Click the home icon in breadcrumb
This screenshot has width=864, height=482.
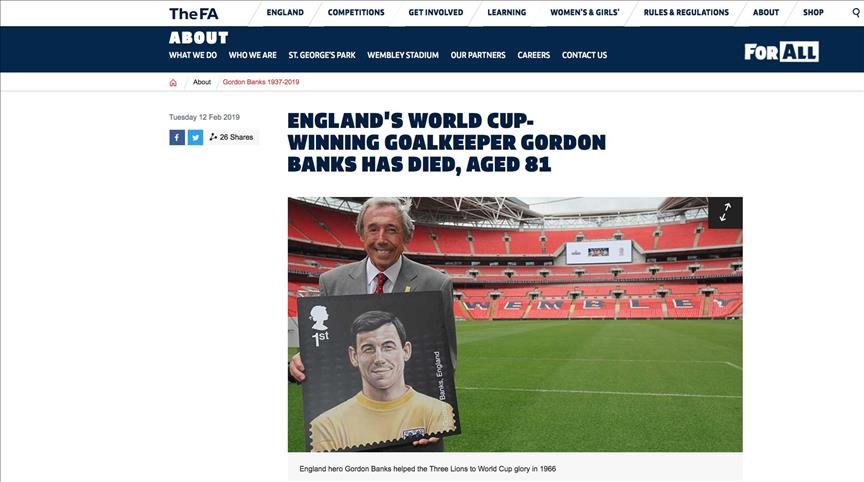coord(173,83)
